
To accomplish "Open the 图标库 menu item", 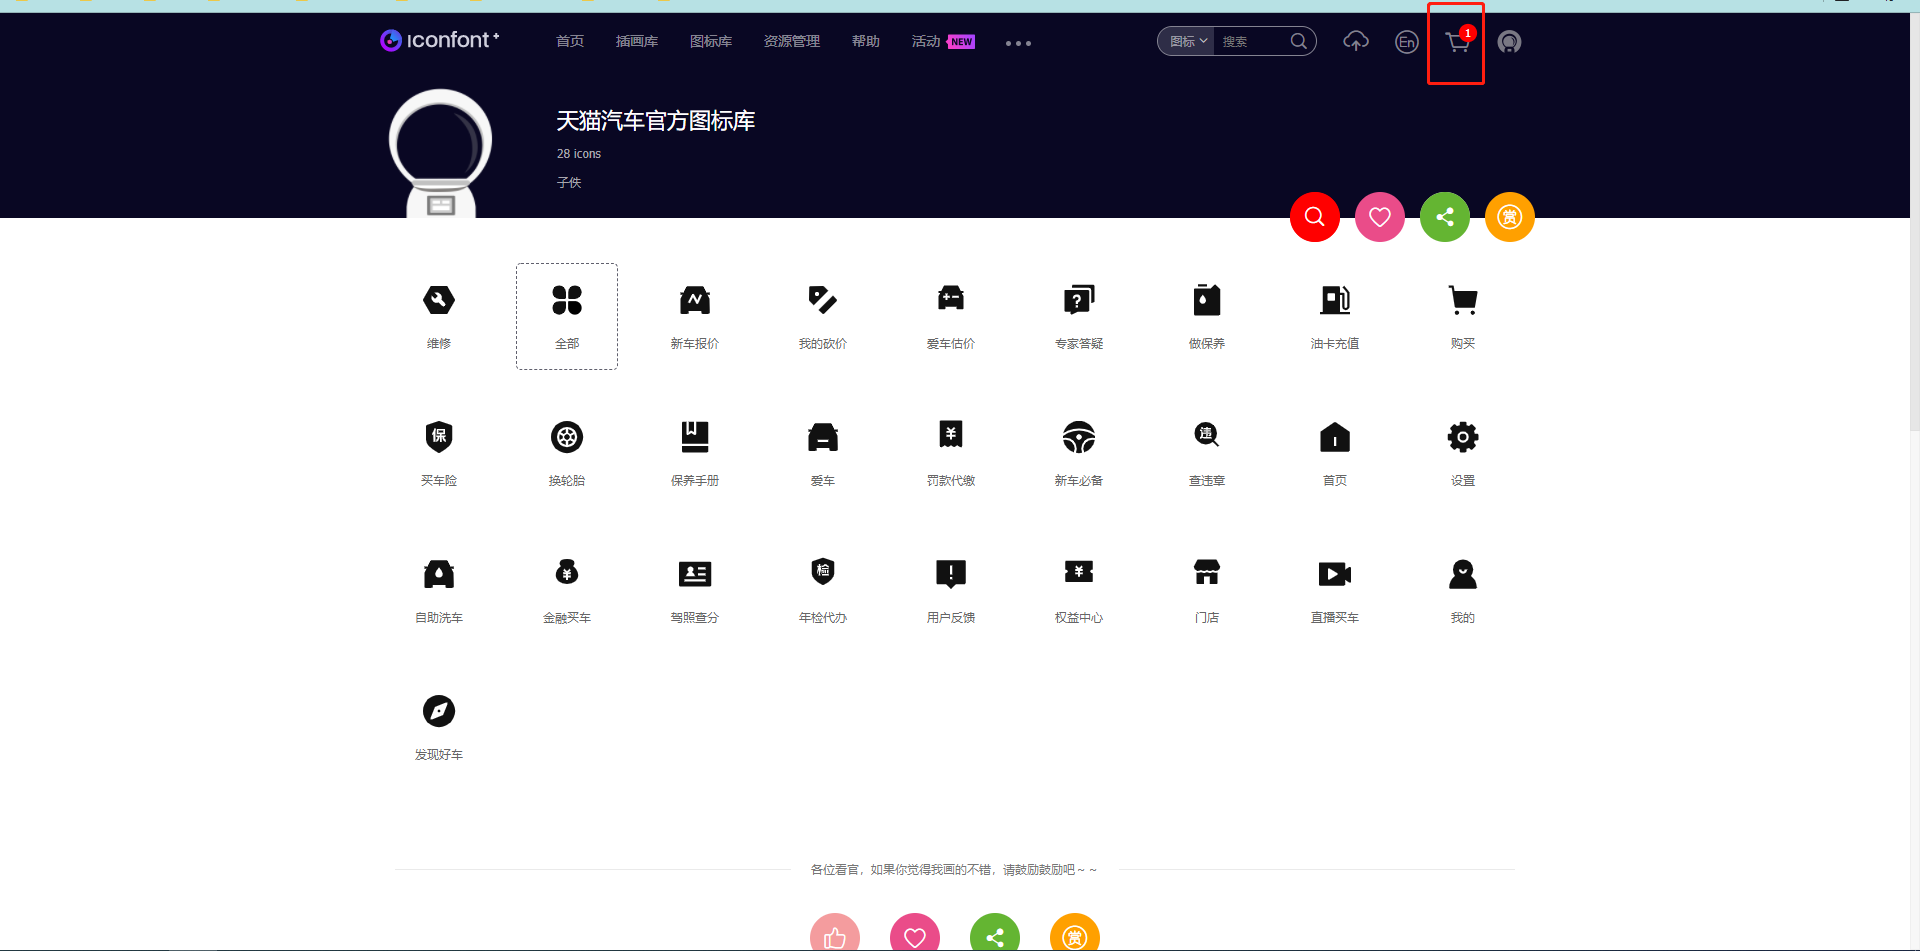I will pyautogui.click(x=711, y=41).
